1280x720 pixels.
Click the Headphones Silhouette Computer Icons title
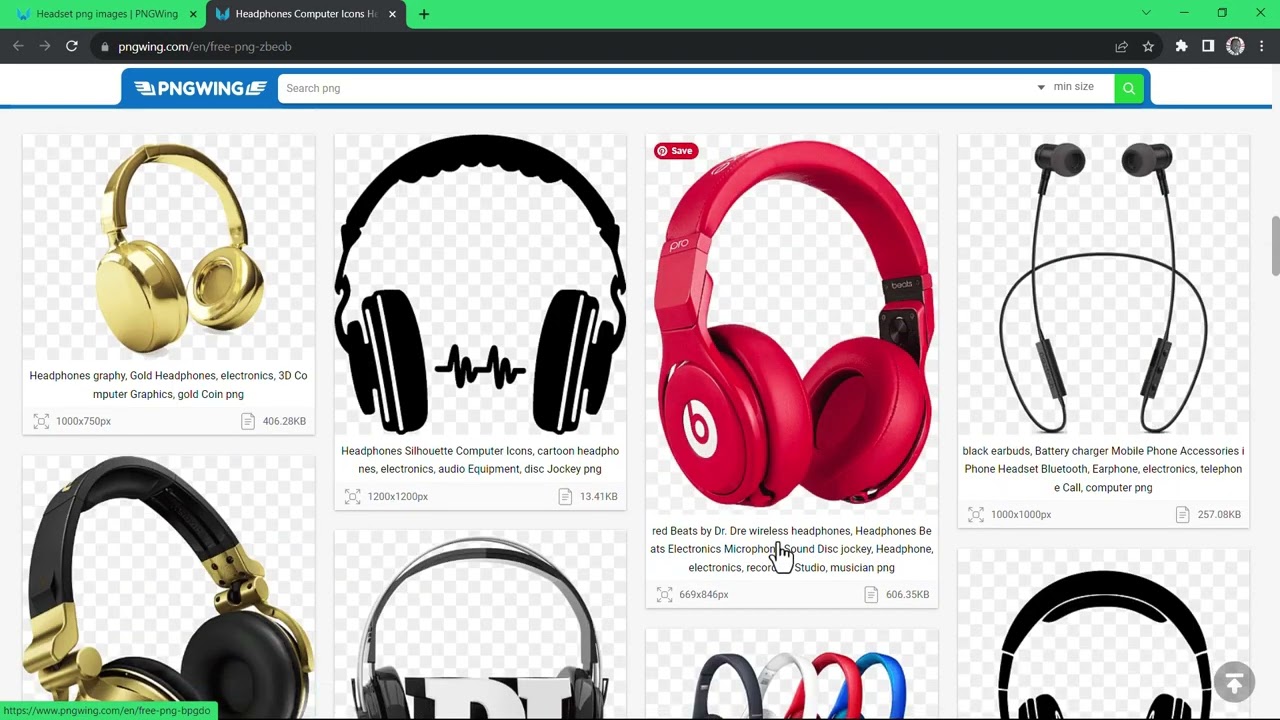pos(480,460)
